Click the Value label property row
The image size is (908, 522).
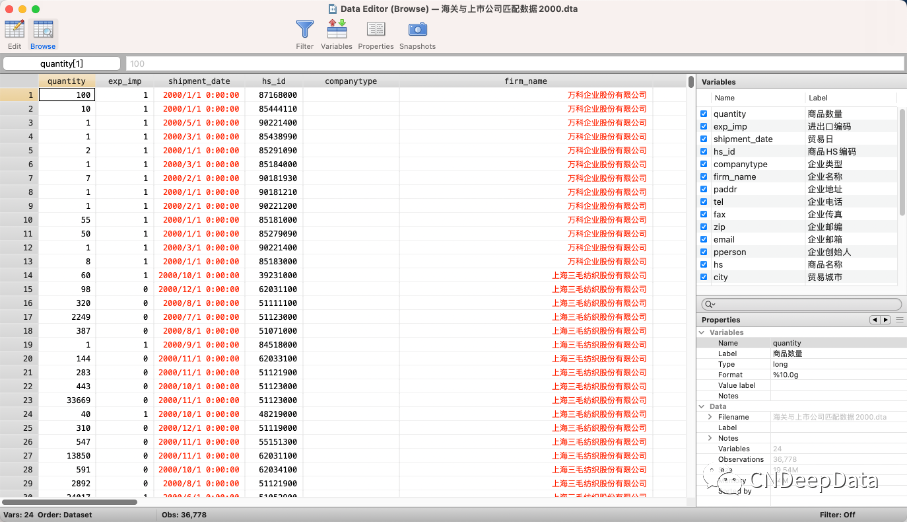tap(801, 385)
